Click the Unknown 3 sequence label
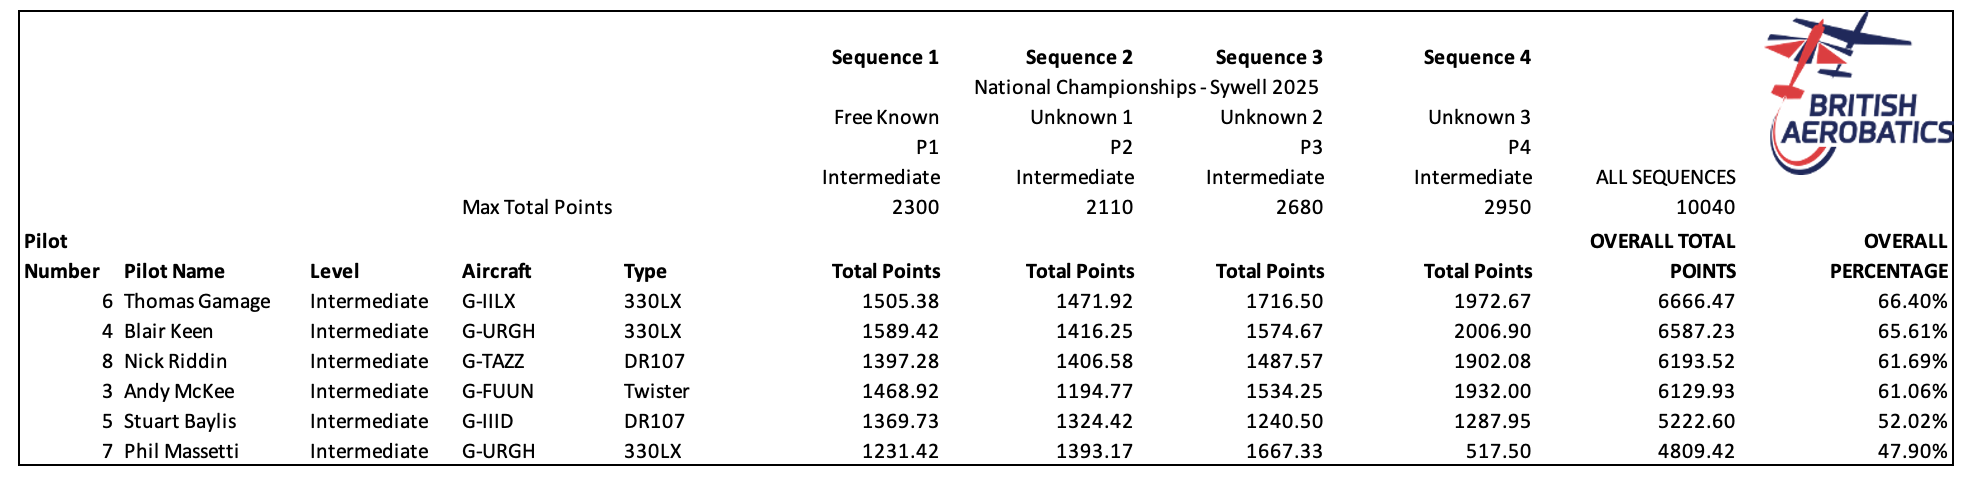 pos(1479,117)
